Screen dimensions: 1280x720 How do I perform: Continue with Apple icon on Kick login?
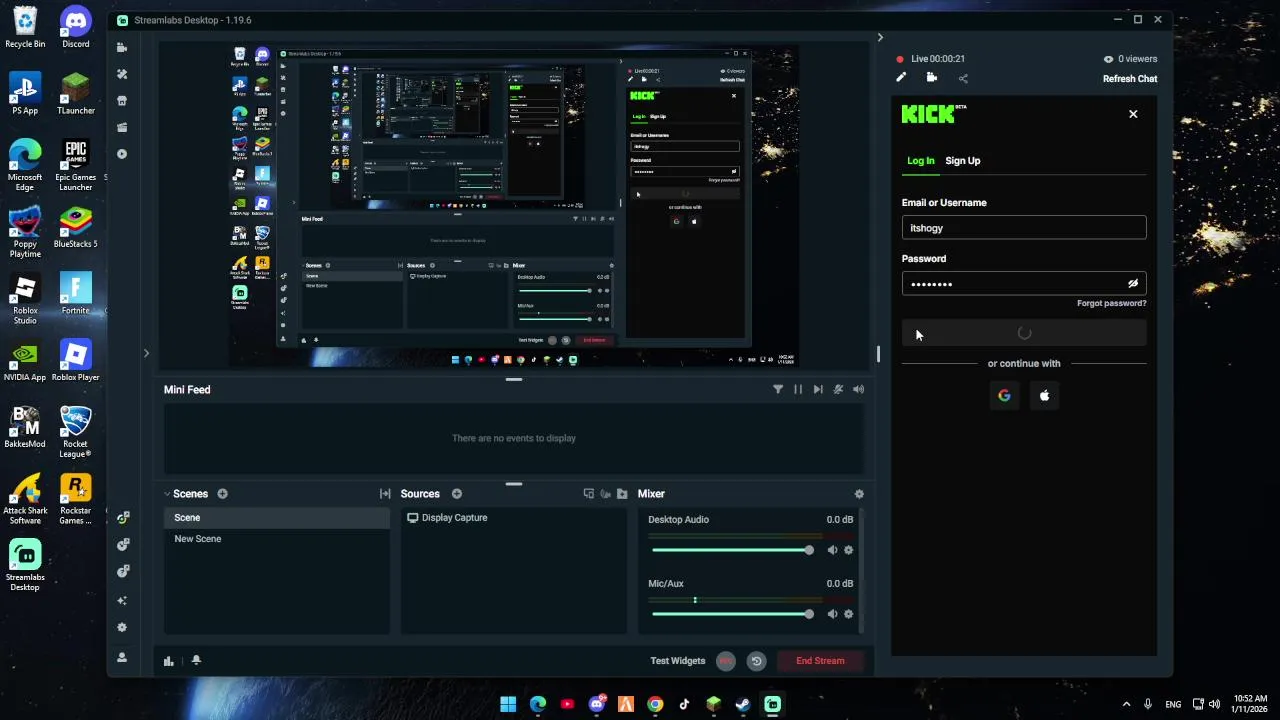click(1044, 395)
